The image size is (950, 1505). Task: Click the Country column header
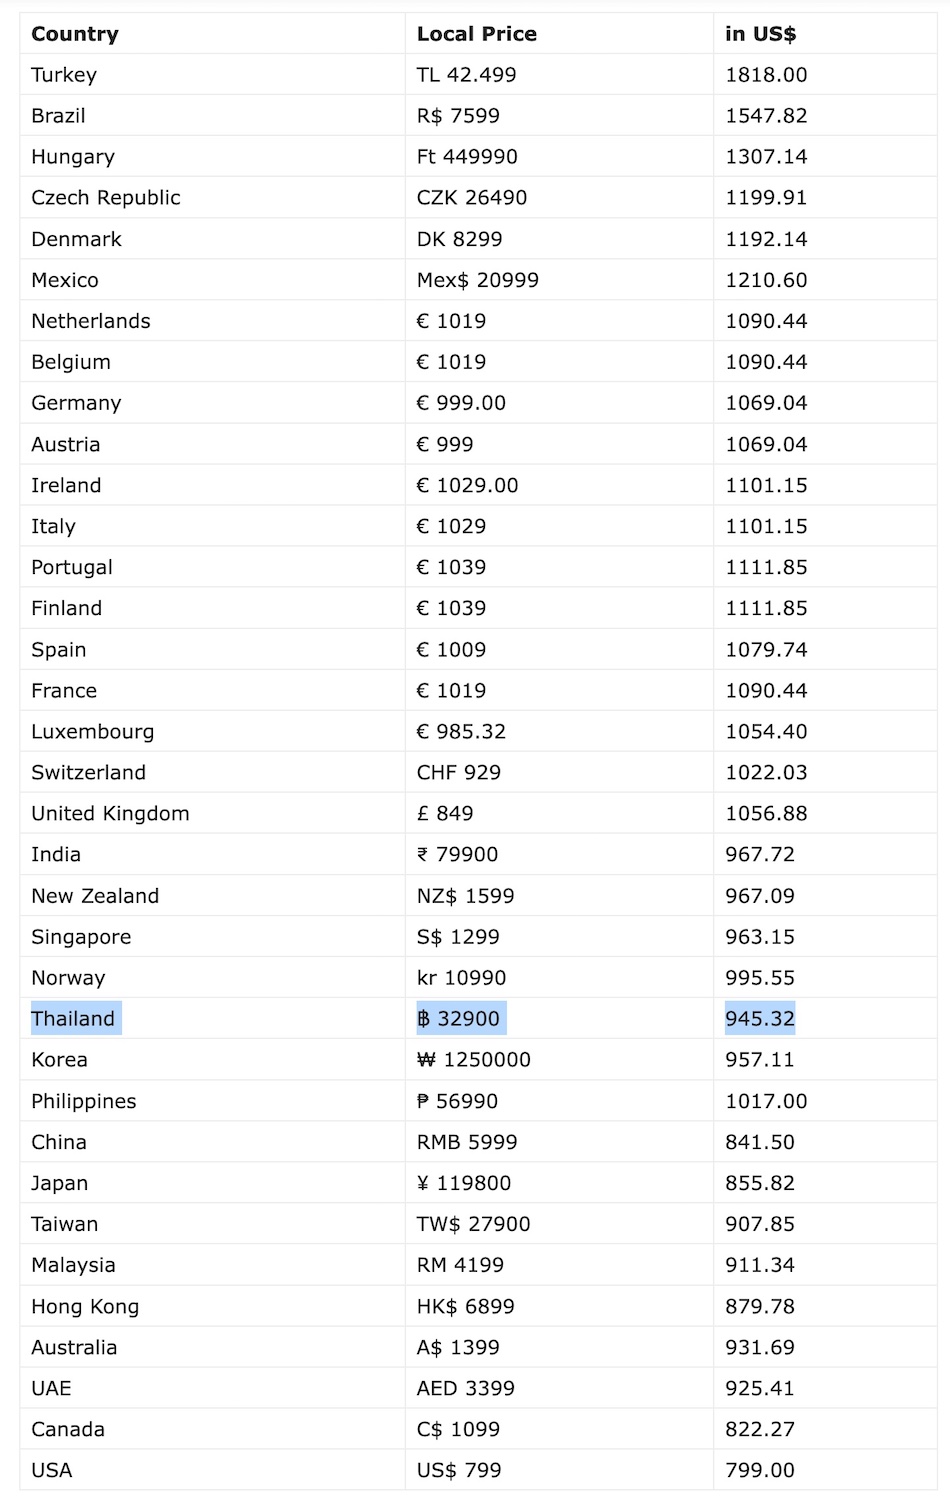click(75, 34)
